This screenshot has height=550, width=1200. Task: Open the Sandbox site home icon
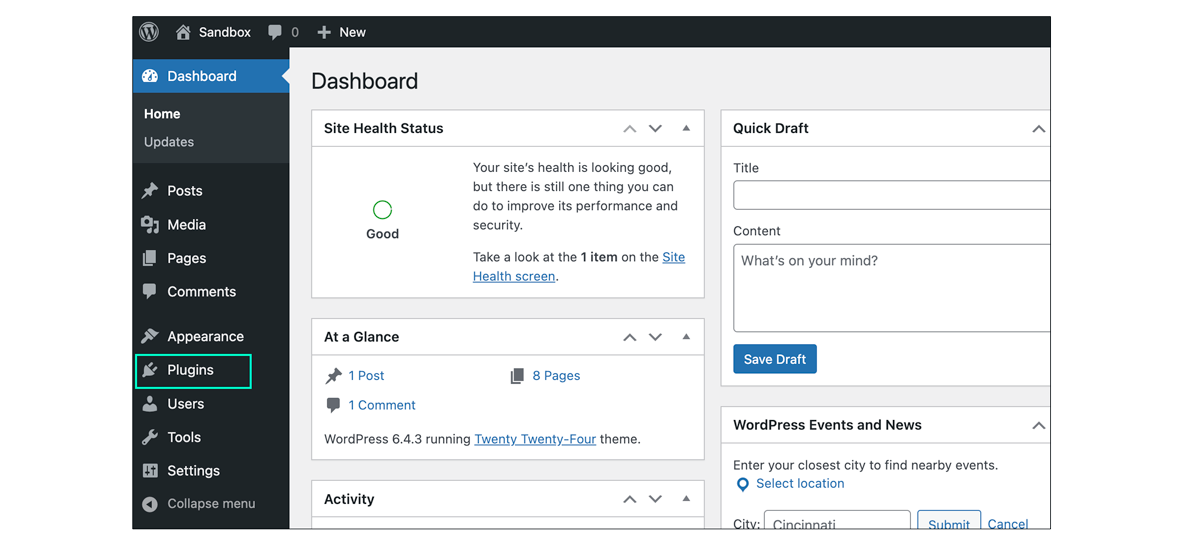pyautogui.click(x=183, y=32)
